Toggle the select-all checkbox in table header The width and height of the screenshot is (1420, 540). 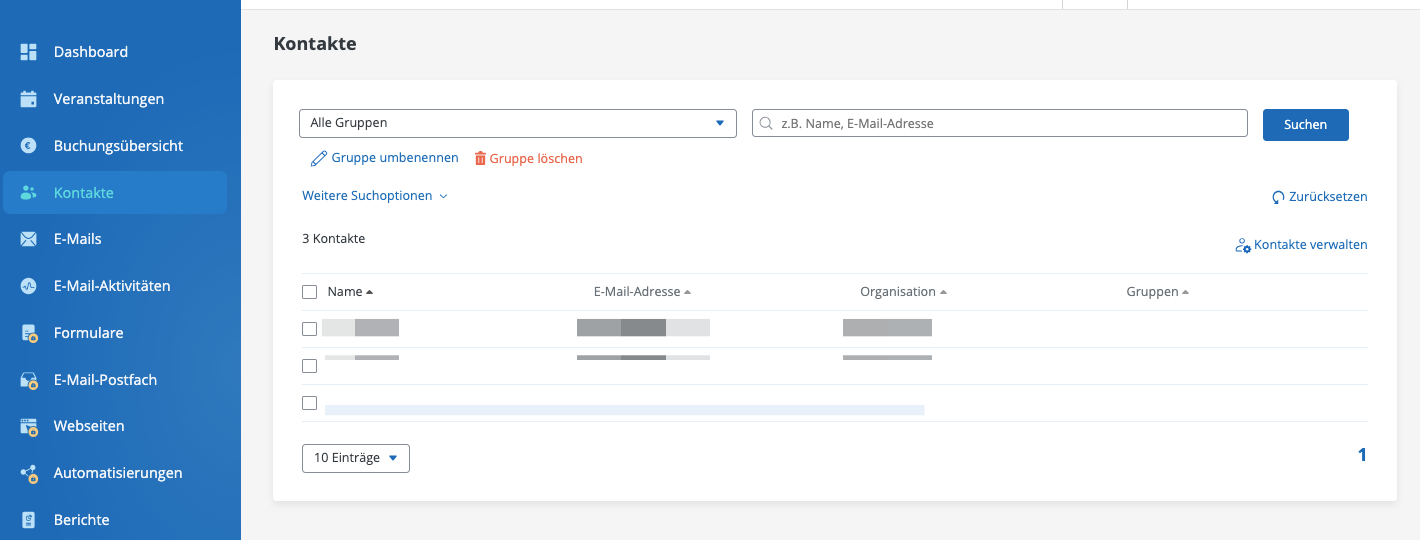click(x=310, y=292)
